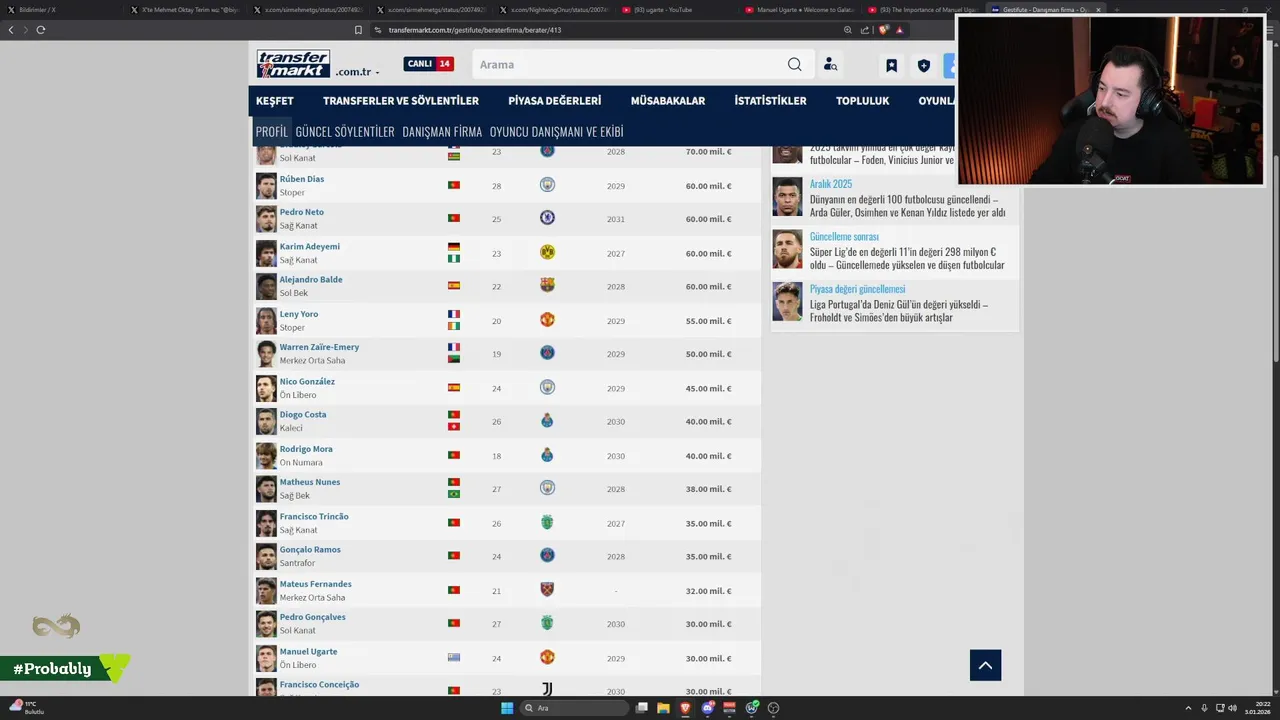Click 55.00 mil. € value for Leny Yoro
This screenshot has width=1280, height=720.
tap(708, 321)
